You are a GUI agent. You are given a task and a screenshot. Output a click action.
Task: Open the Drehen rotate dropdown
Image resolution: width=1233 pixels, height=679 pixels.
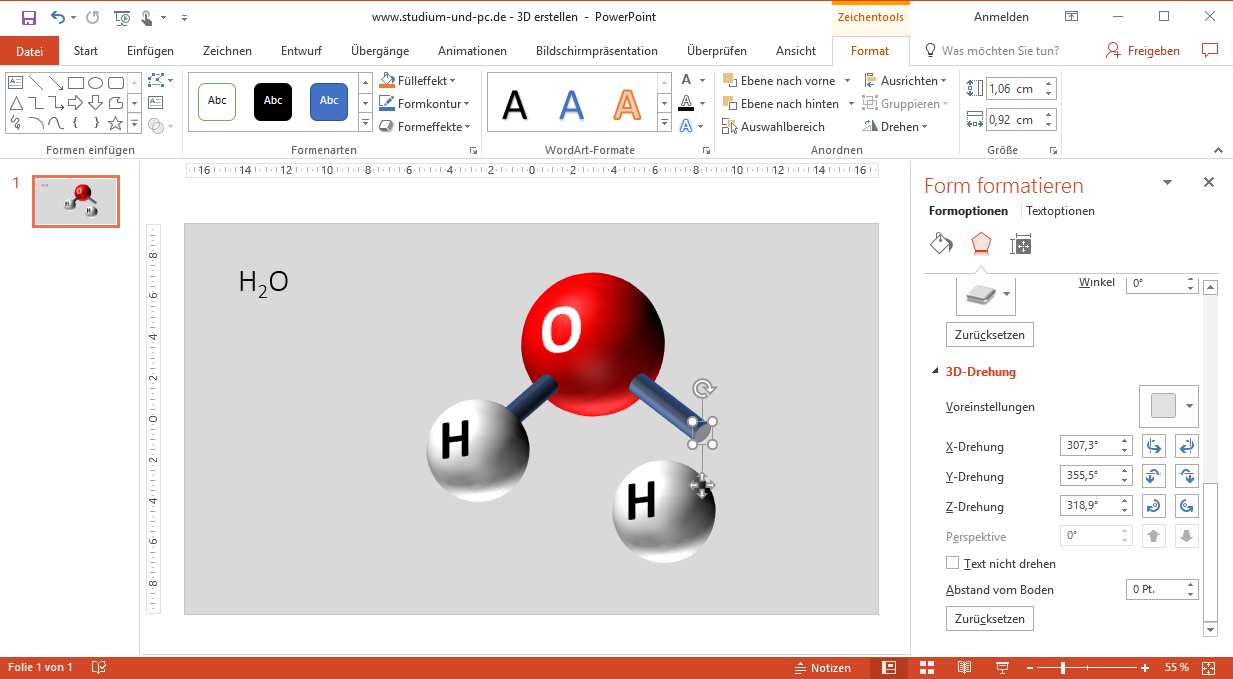[896, 127]
